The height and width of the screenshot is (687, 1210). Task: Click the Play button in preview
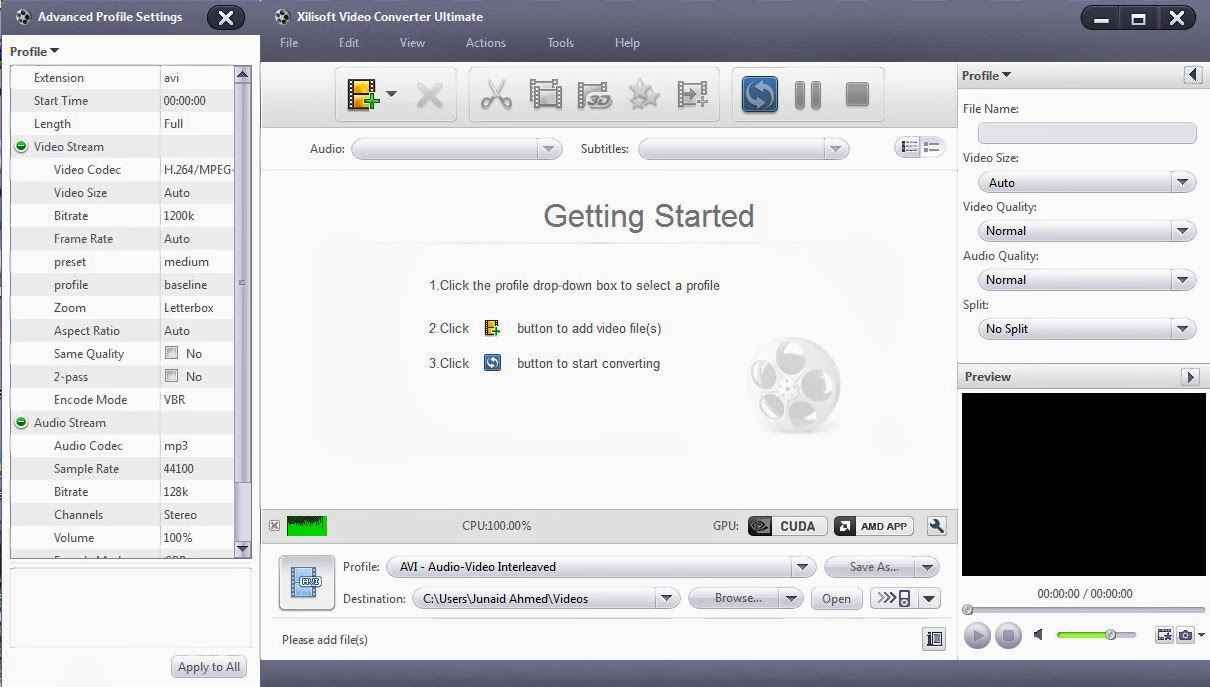(977, 635)
